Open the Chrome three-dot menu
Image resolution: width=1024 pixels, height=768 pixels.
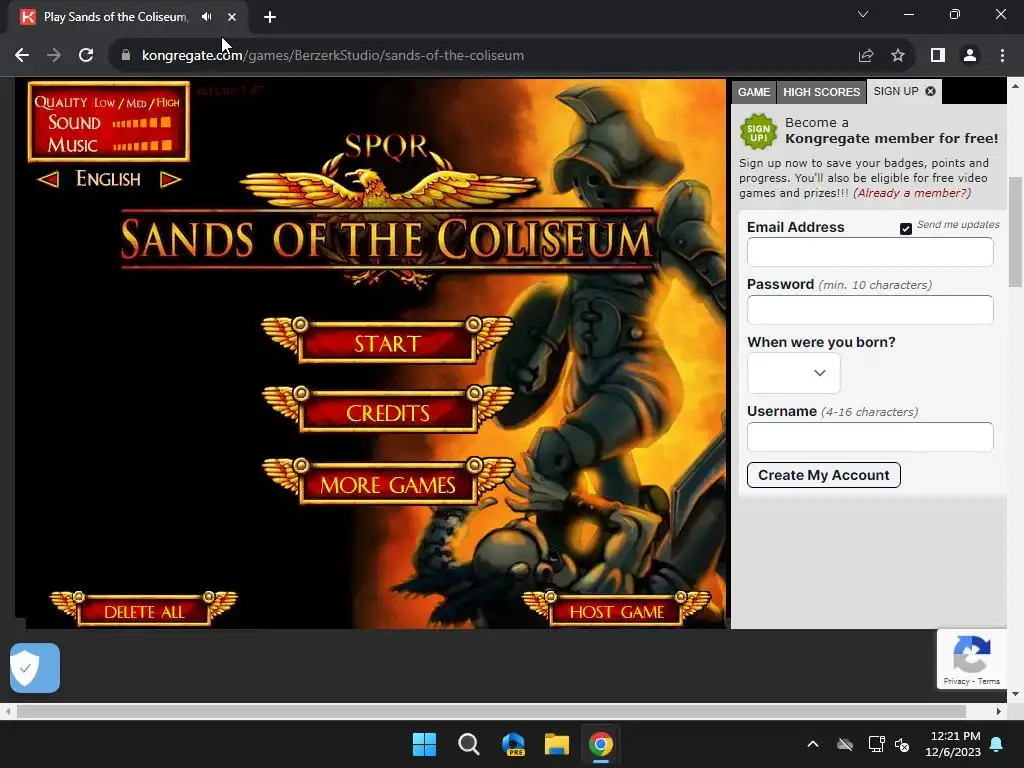click(1002, 56)
